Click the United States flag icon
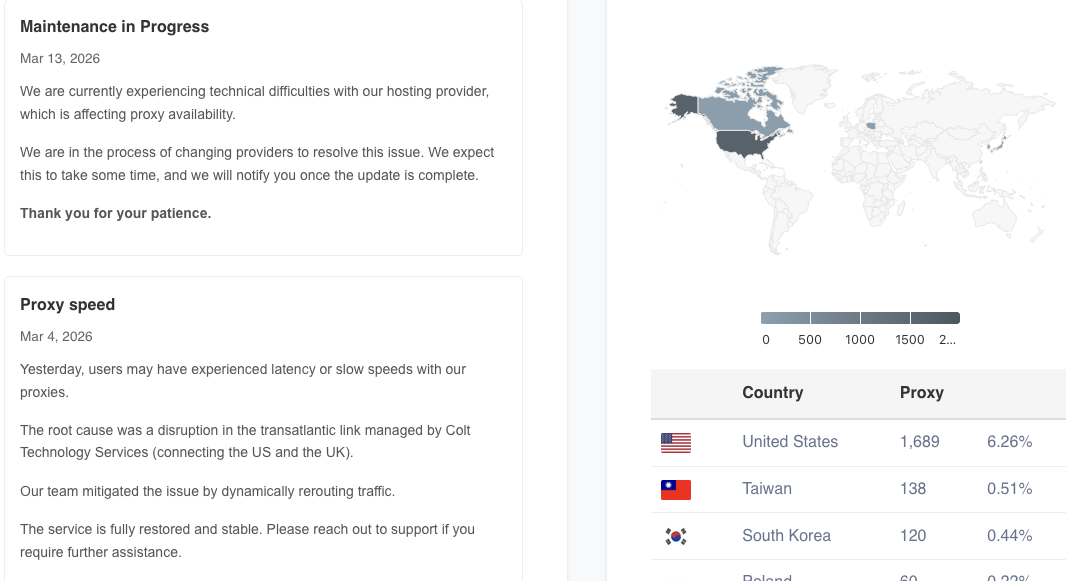Viewport: 1079px width, 581px height. pos(676,442)
